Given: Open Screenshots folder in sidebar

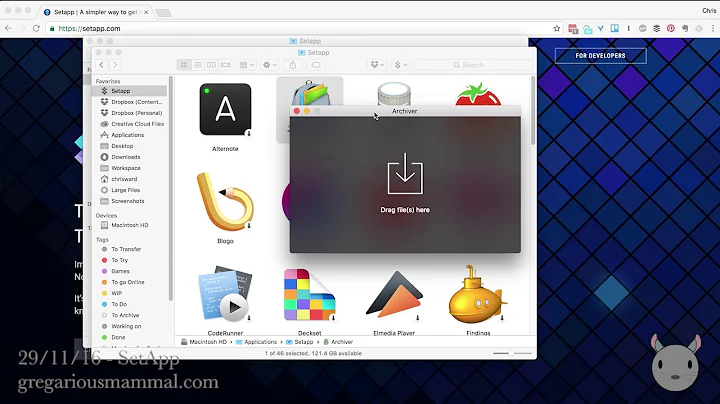Looking at the screenshot, I should 129,201.
